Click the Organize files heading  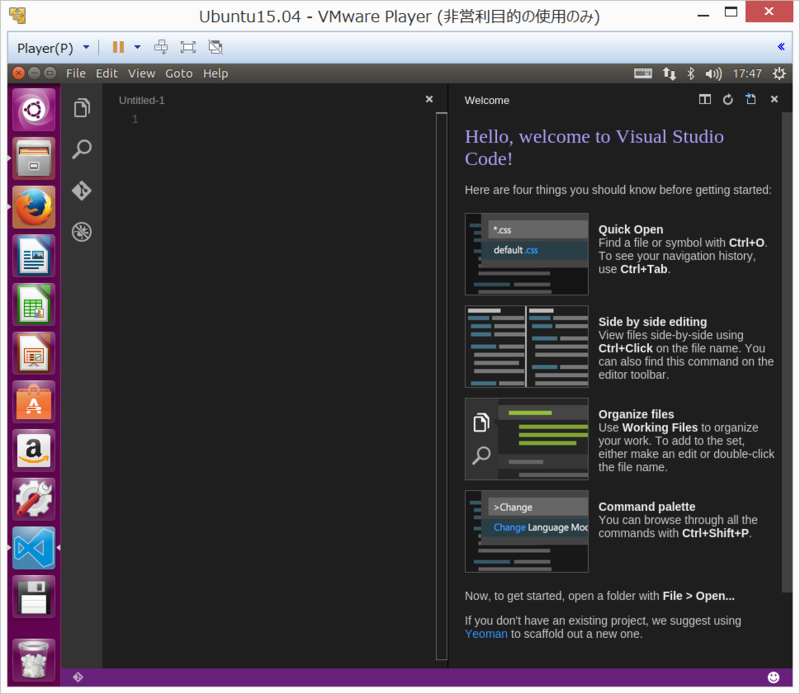pyautogui.click(x=636, y=414)
